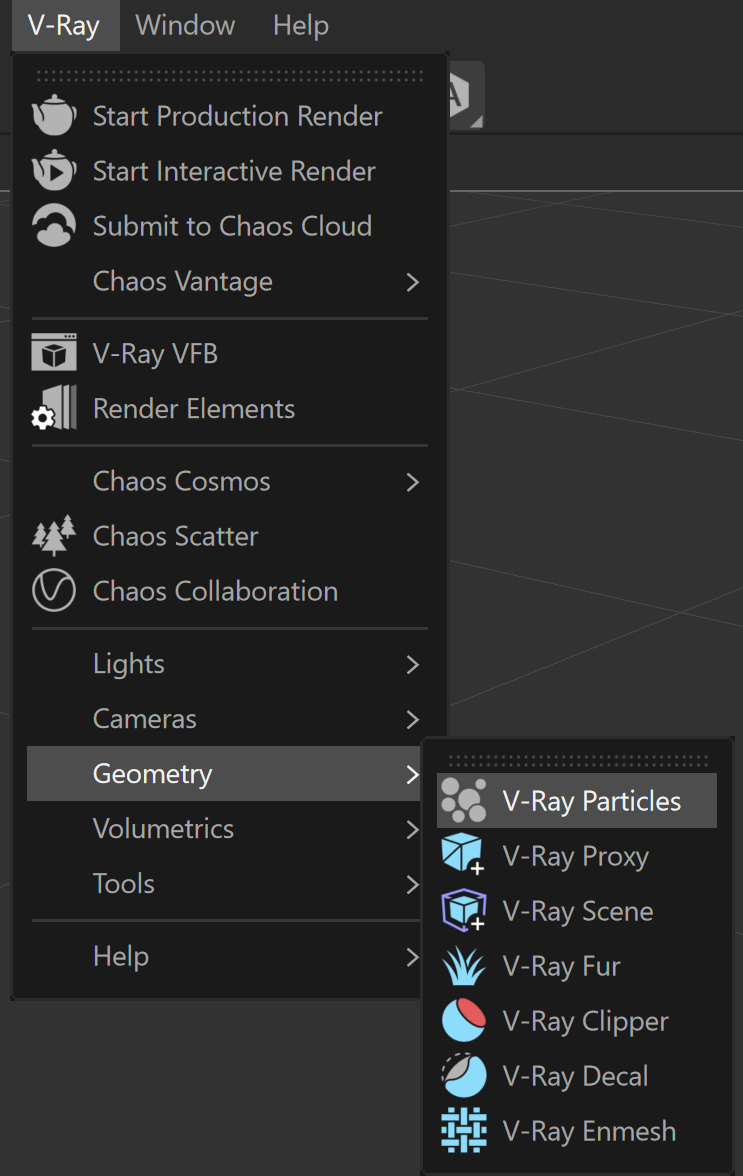Click the Submit to Chaos Cloud icon
This screenshot has height=1176, width=743.
click(54, 226)
